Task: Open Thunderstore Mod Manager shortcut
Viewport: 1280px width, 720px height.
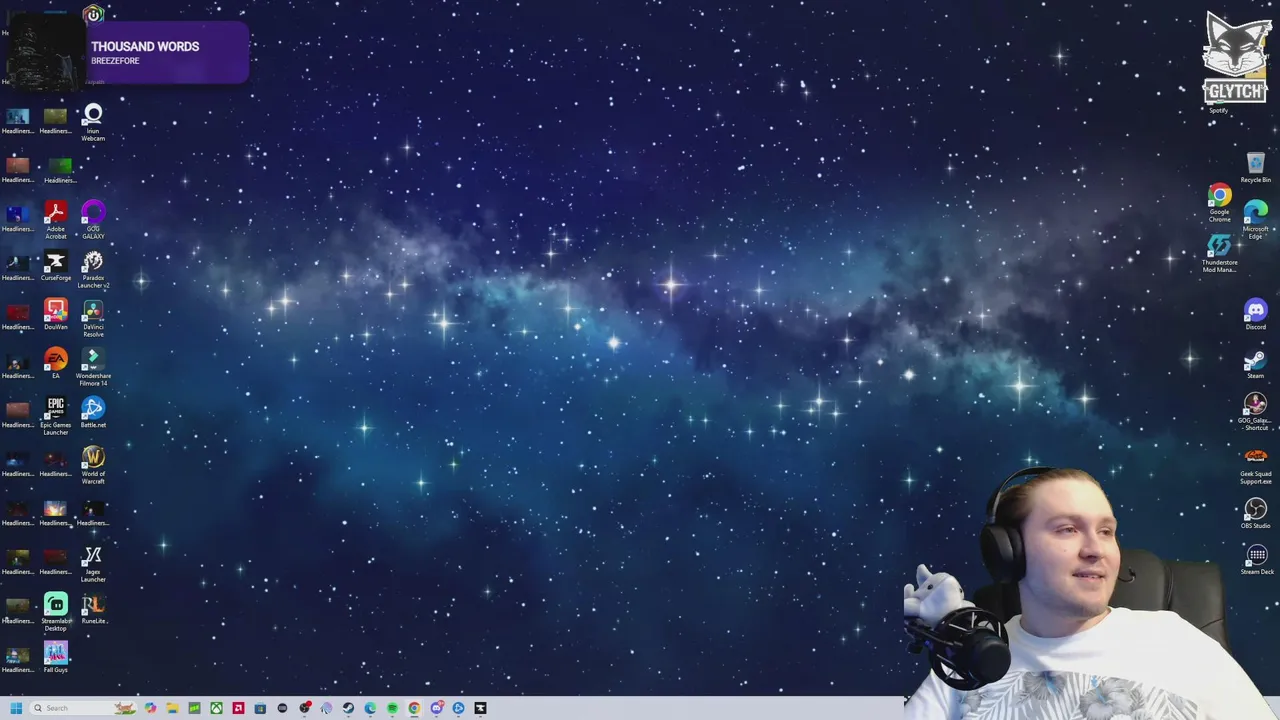Action: 1219,254
